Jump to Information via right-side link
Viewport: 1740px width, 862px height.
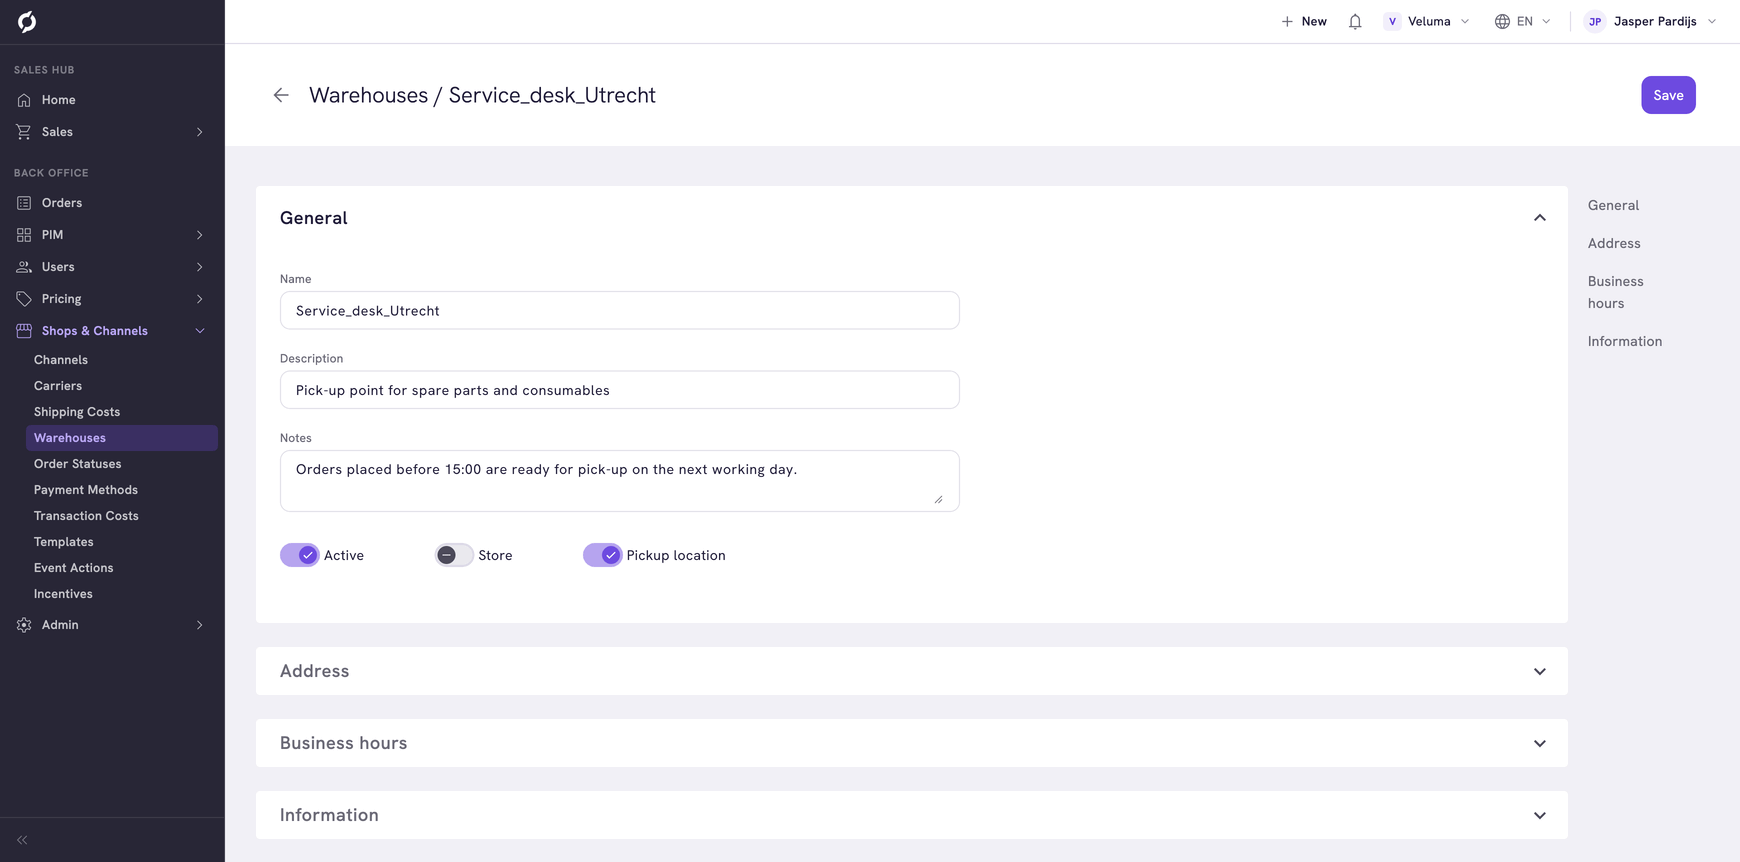(1625, 341)
